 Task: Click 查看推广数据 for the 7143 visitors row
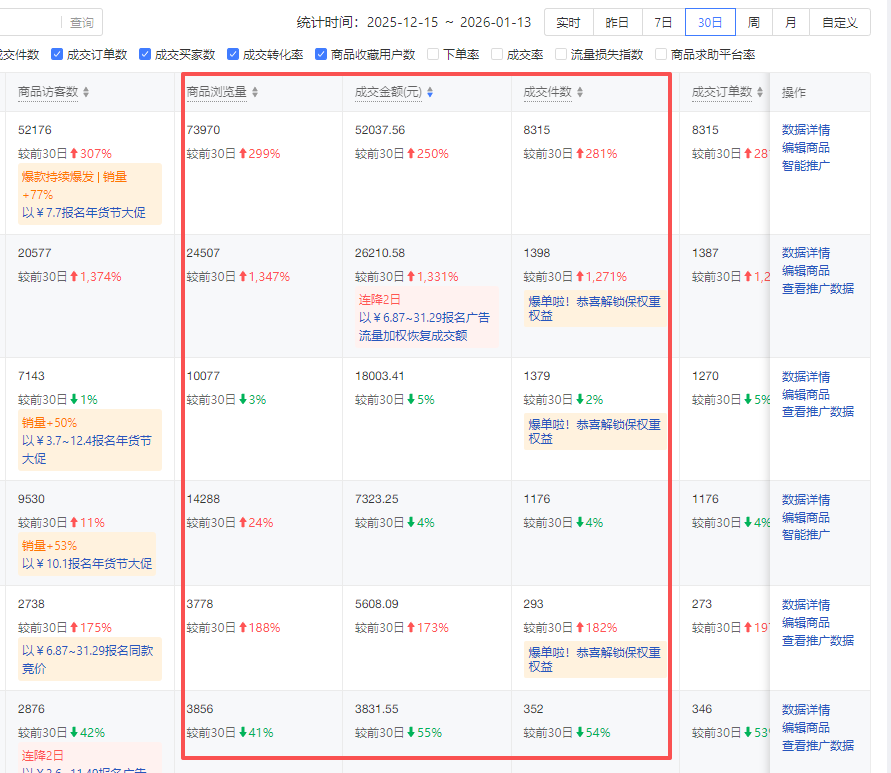[x=818, y=412]
